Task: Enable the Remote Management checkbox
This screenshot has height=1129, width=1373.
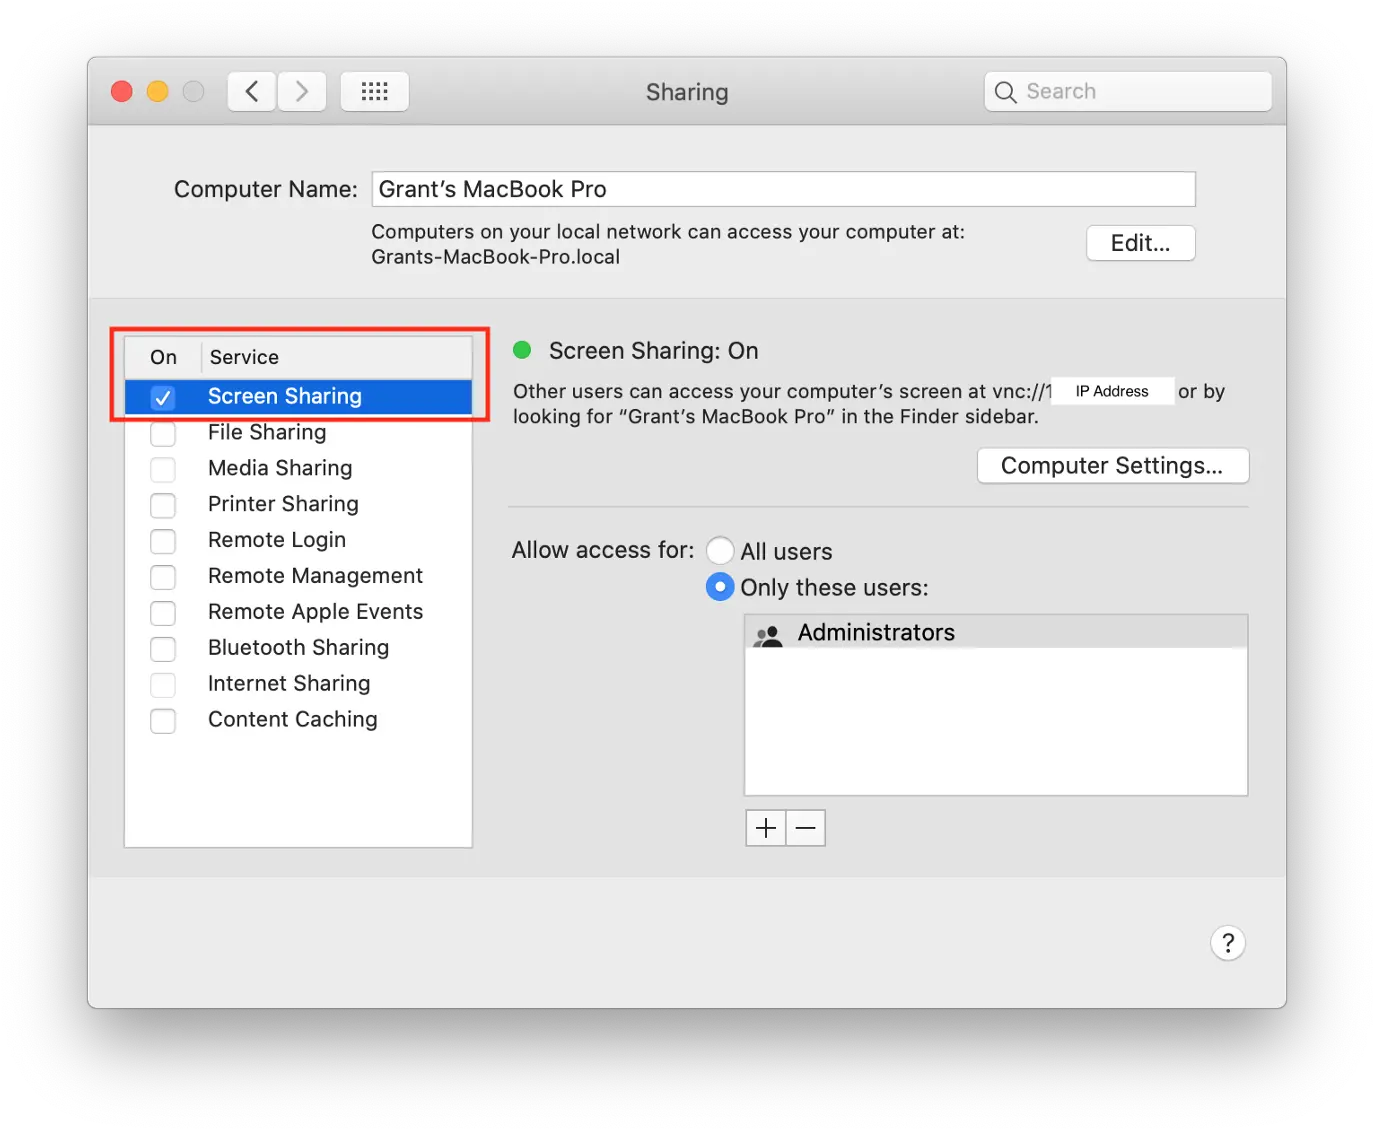Action: (163, 577)
